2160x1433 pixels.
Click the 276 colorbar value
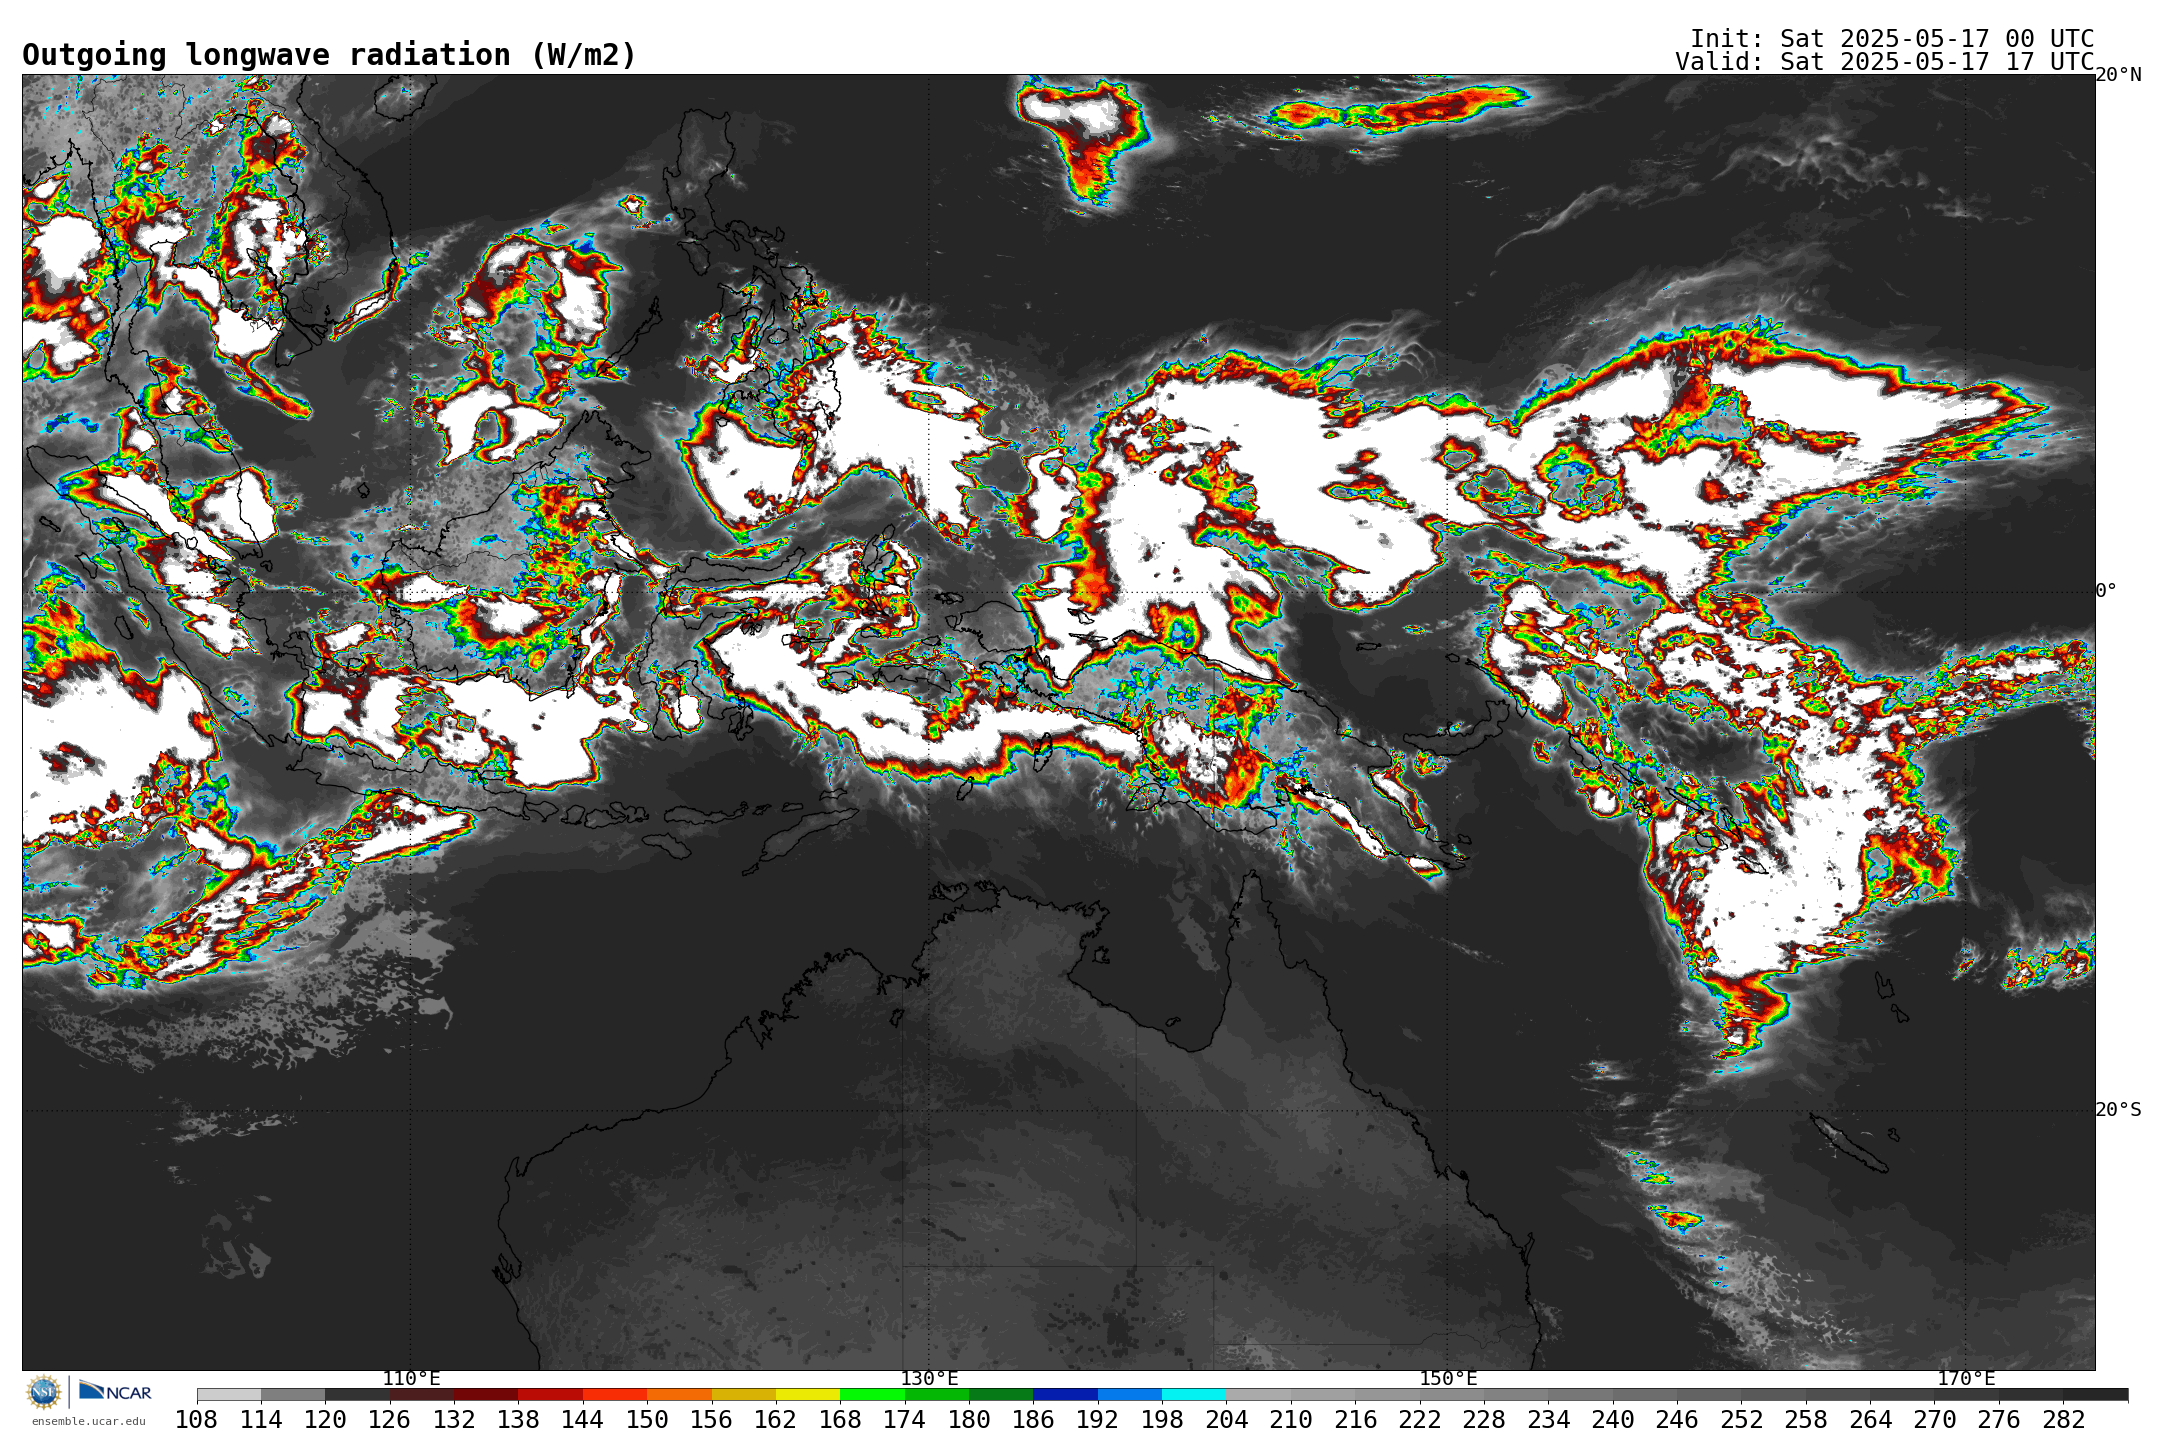pyautogui.click(x=1999, y=1419)
